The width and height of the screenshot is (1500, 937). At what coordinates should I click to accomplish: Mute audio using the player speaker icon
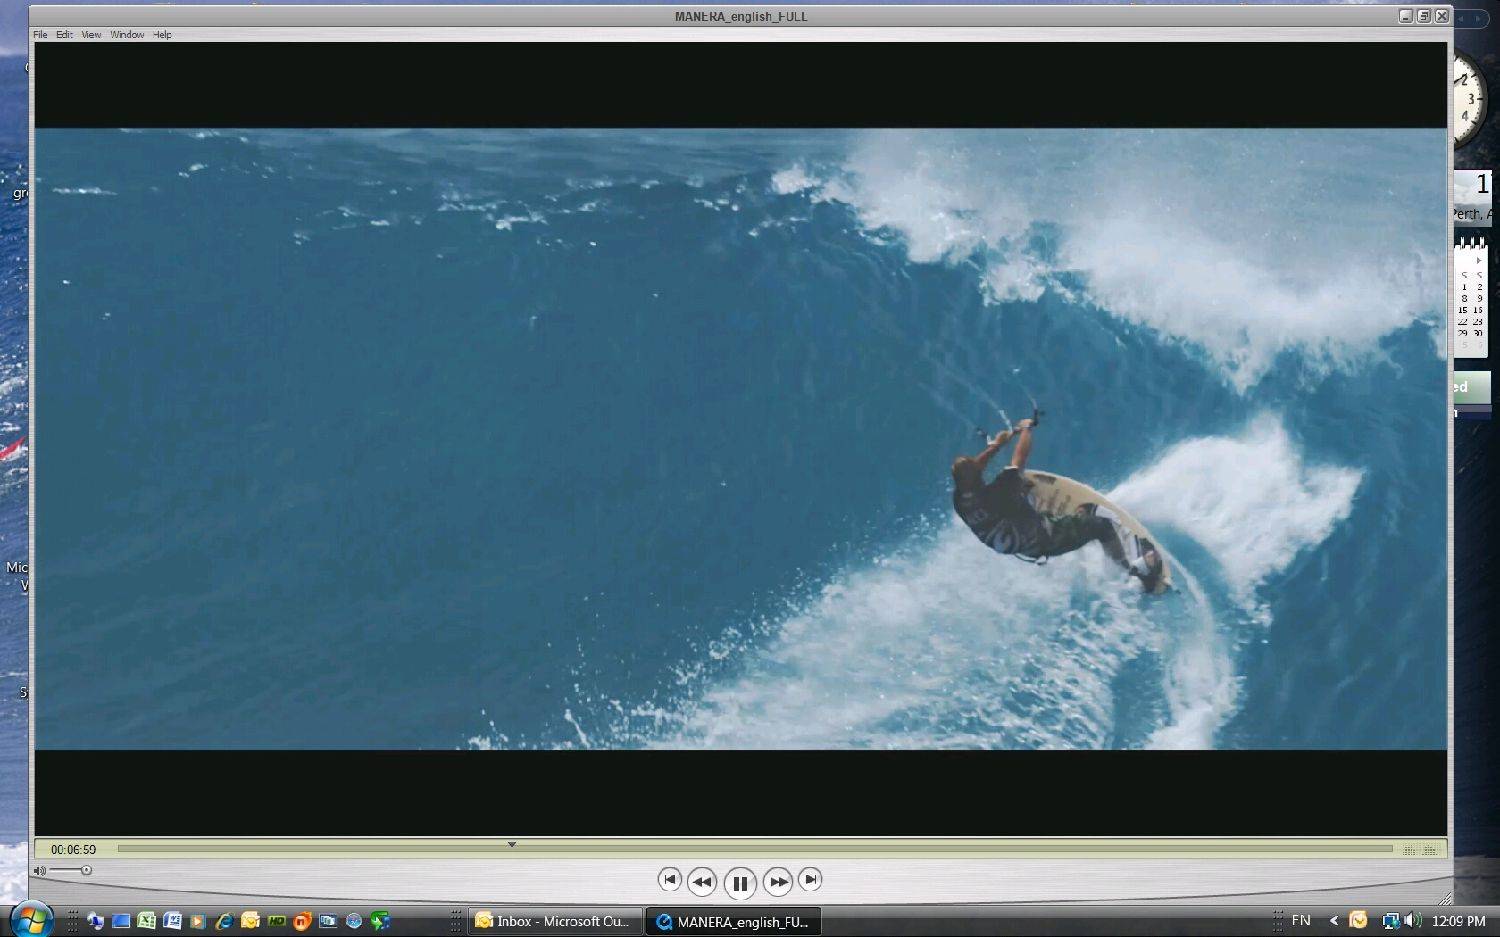pos(40,871)
